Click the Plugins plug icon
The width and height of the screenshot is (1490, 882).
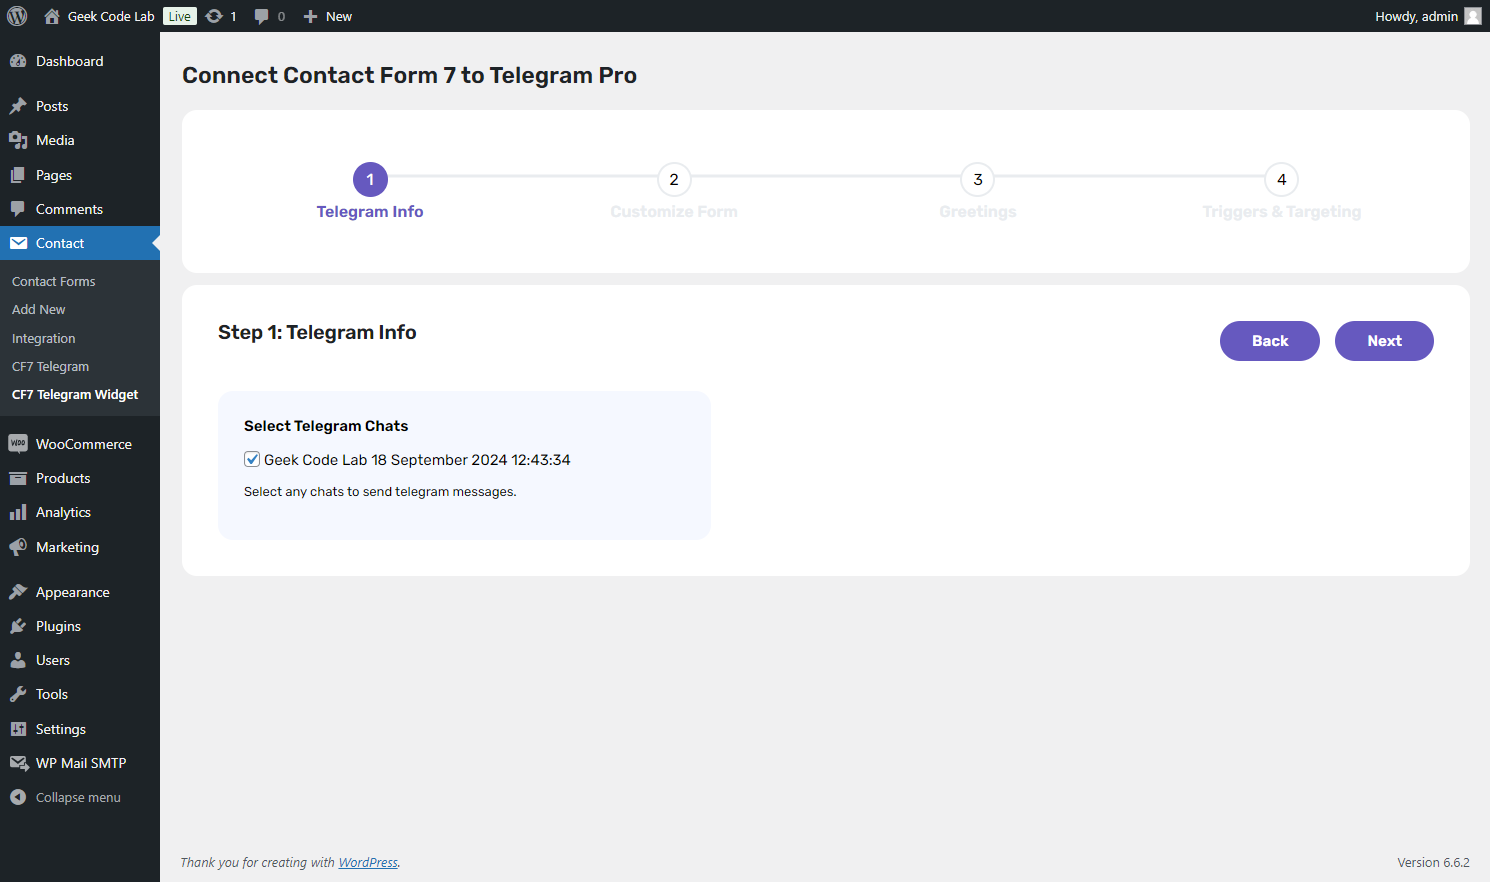point(18,626)
